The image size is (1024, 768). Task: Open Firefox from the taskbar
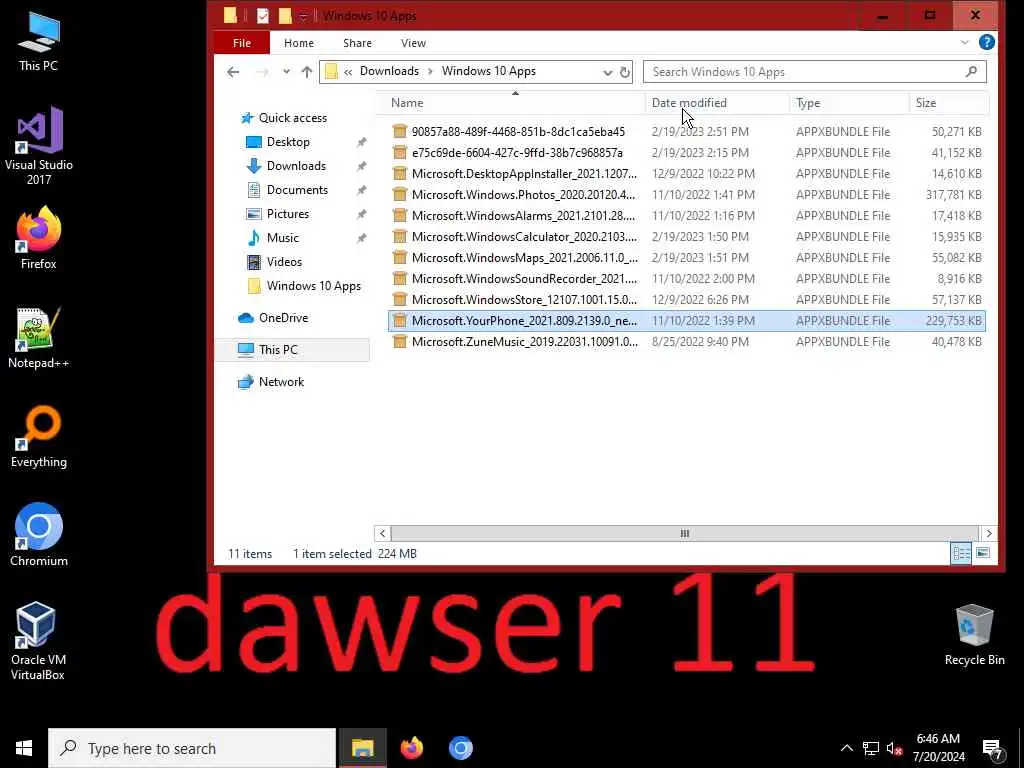pyautogui.click(x=411, y=748)
